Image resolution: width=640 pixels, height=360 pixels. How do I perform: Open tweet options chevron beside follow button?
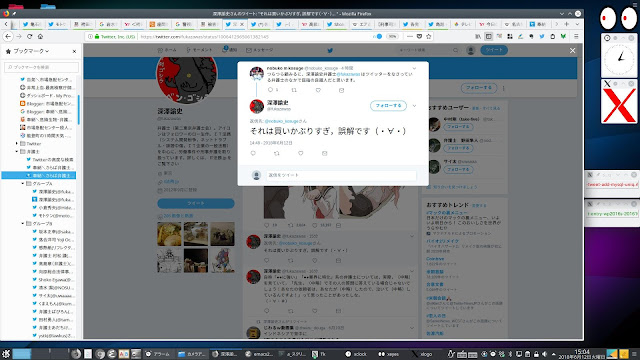tap(414, 105)
